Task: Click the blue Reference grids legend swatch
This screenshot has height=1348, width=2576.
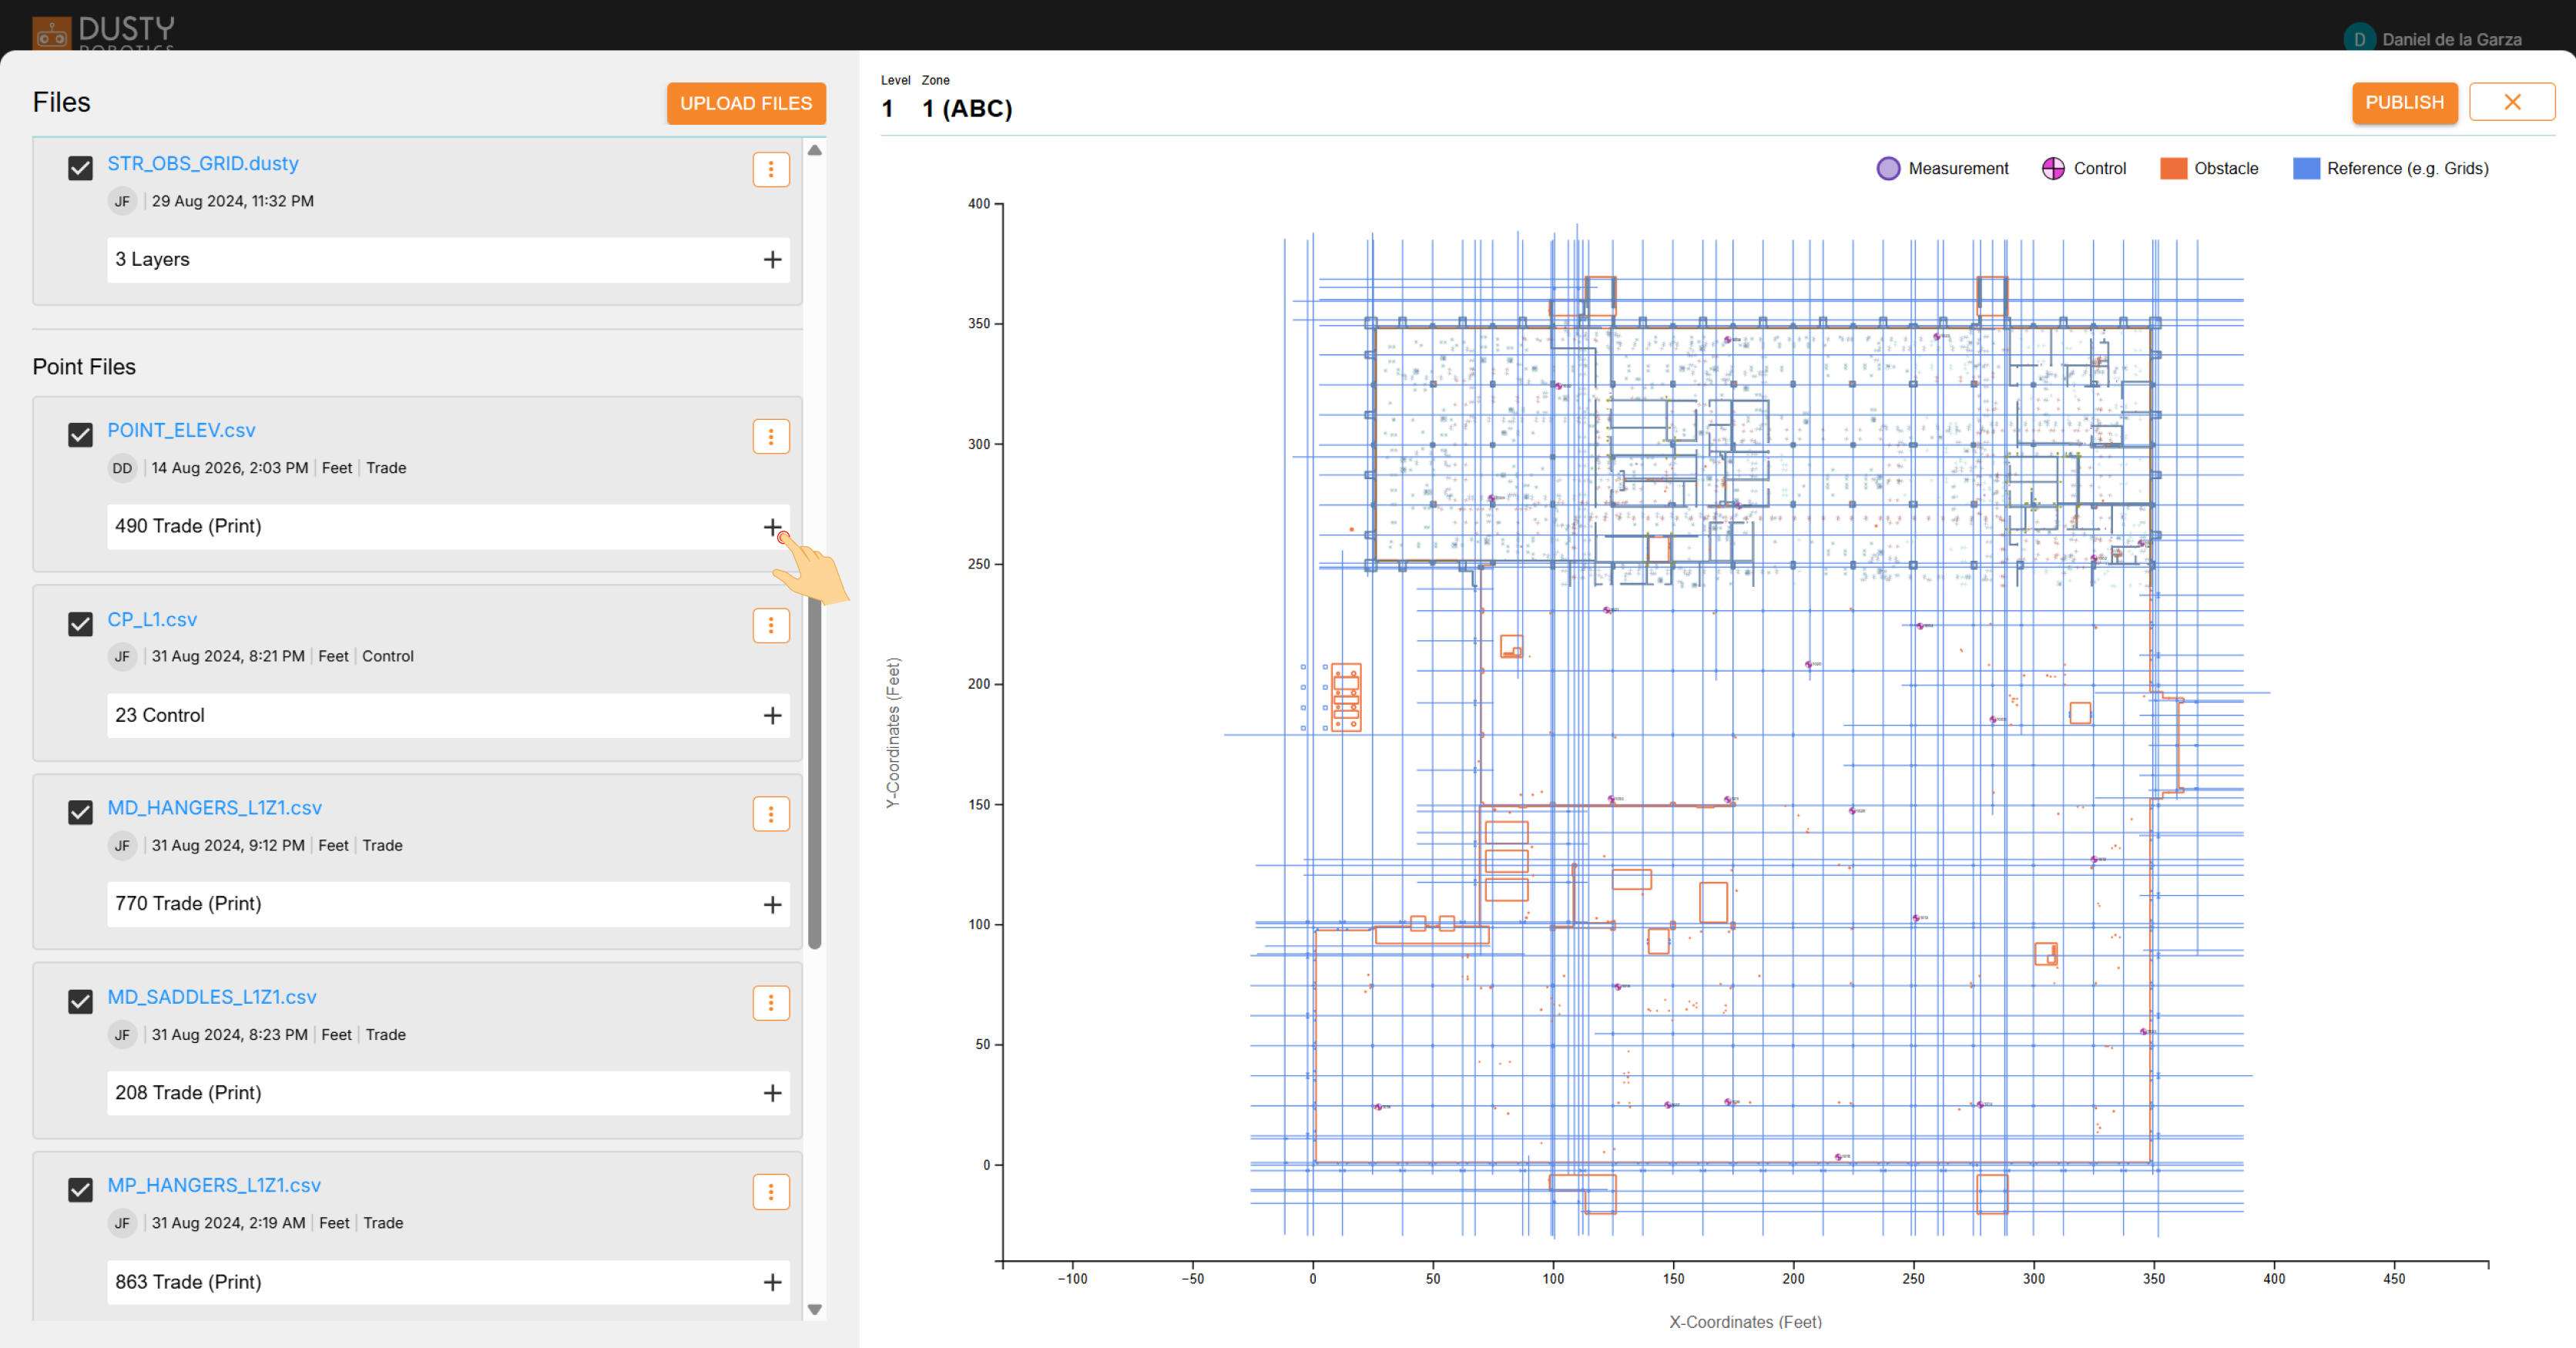Action: click(x=2306, y=168)
